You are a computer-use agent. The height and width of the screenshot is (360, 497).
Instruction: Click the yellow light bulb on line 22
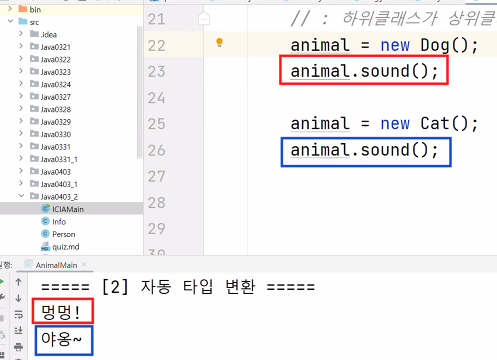tap(219, 42)
